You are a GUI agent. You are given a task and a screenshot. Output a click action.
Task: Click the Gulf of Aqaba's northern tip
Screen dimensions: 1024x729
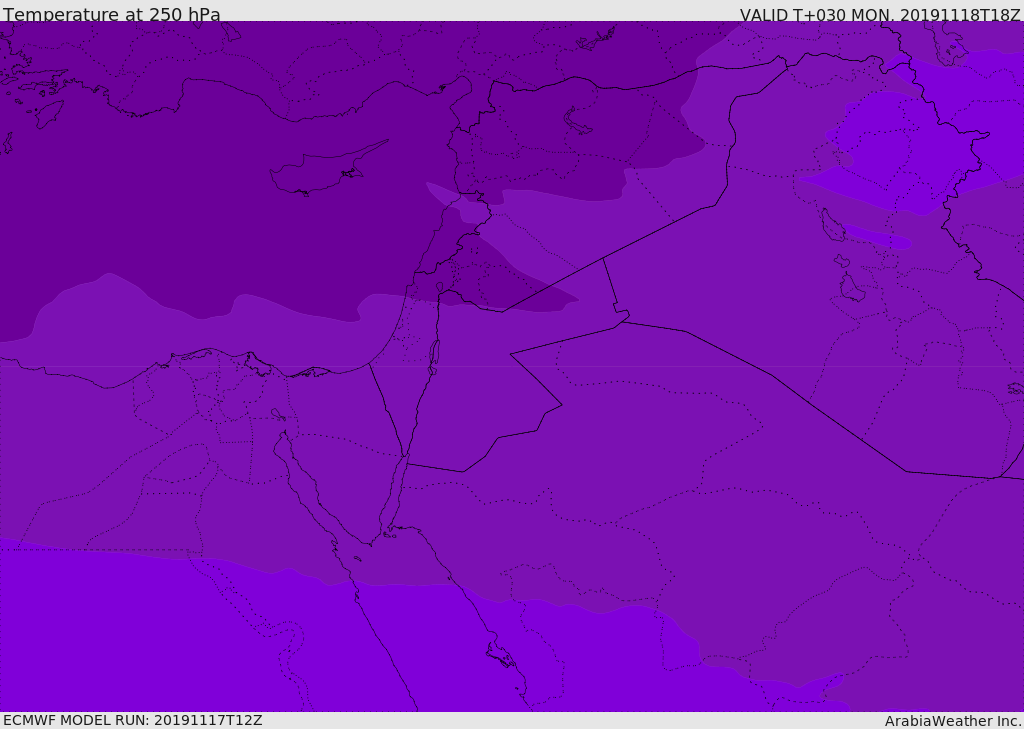tap(405, 458)
